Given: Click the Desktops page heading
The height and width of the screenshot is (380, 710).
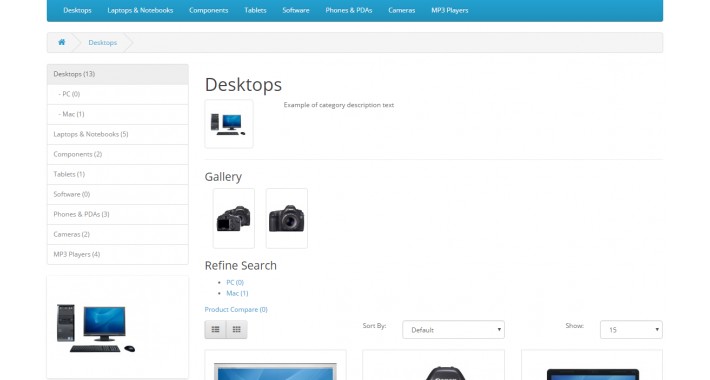Looking at the screenshot, I should point(243,85).
